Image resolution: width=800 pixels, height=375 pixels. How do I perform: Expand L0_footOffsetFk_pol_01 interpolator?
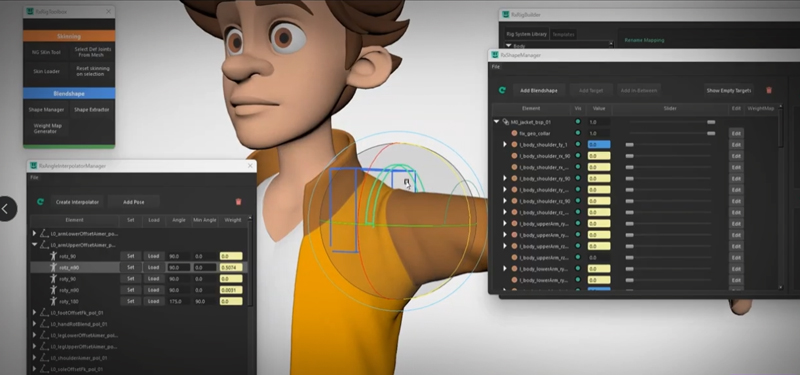(35, 312)
